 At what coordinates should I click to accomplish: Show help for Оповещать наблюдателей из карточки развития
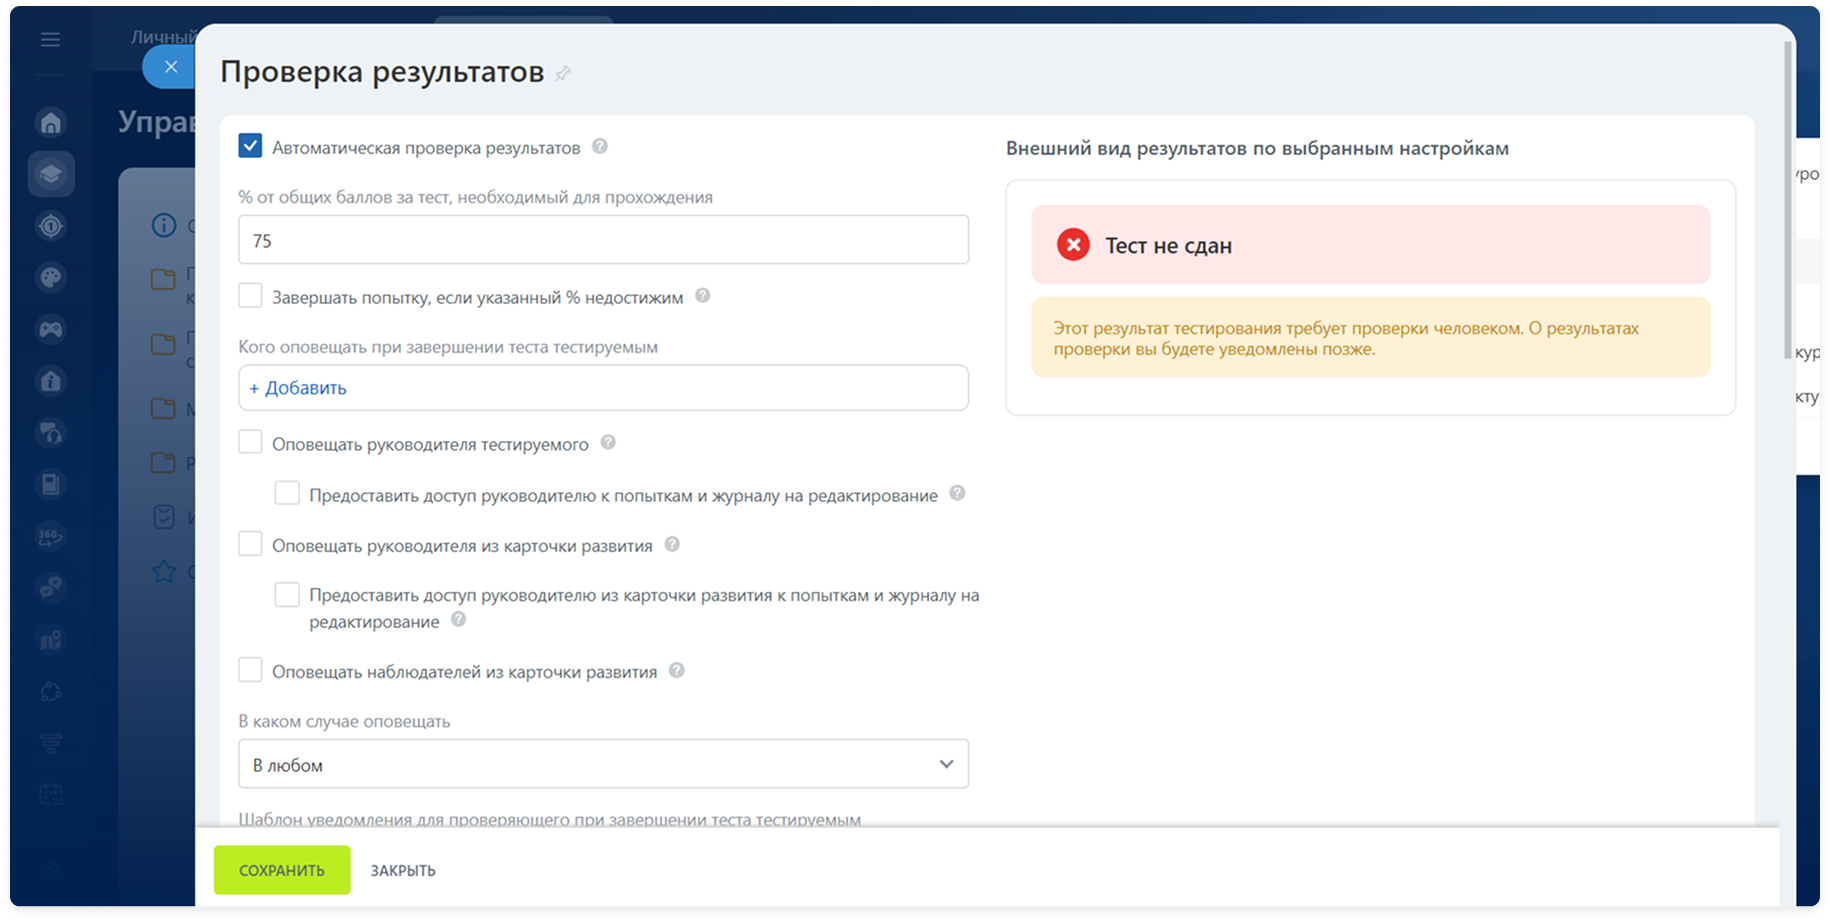[677, 670]
